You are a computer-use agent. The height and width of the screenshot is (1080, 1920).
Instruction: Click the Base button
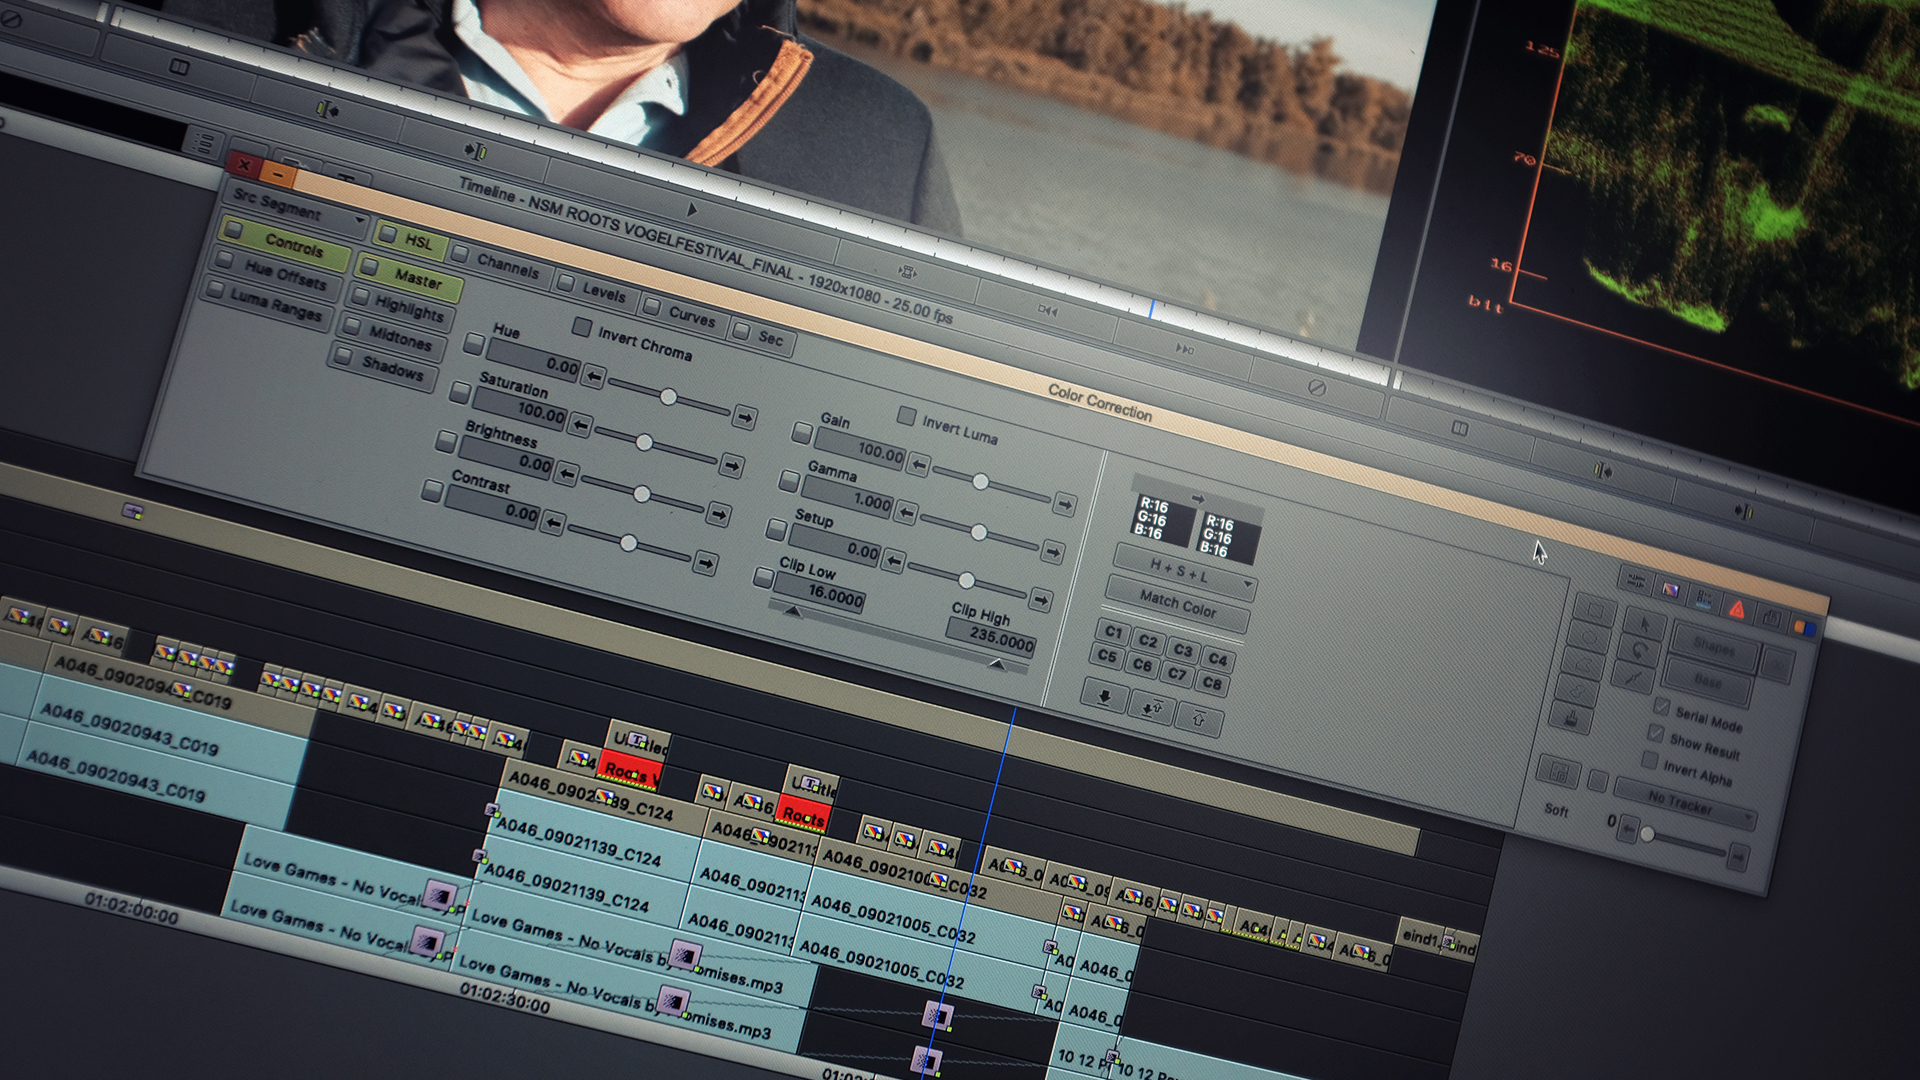(x=1708, y=681)
